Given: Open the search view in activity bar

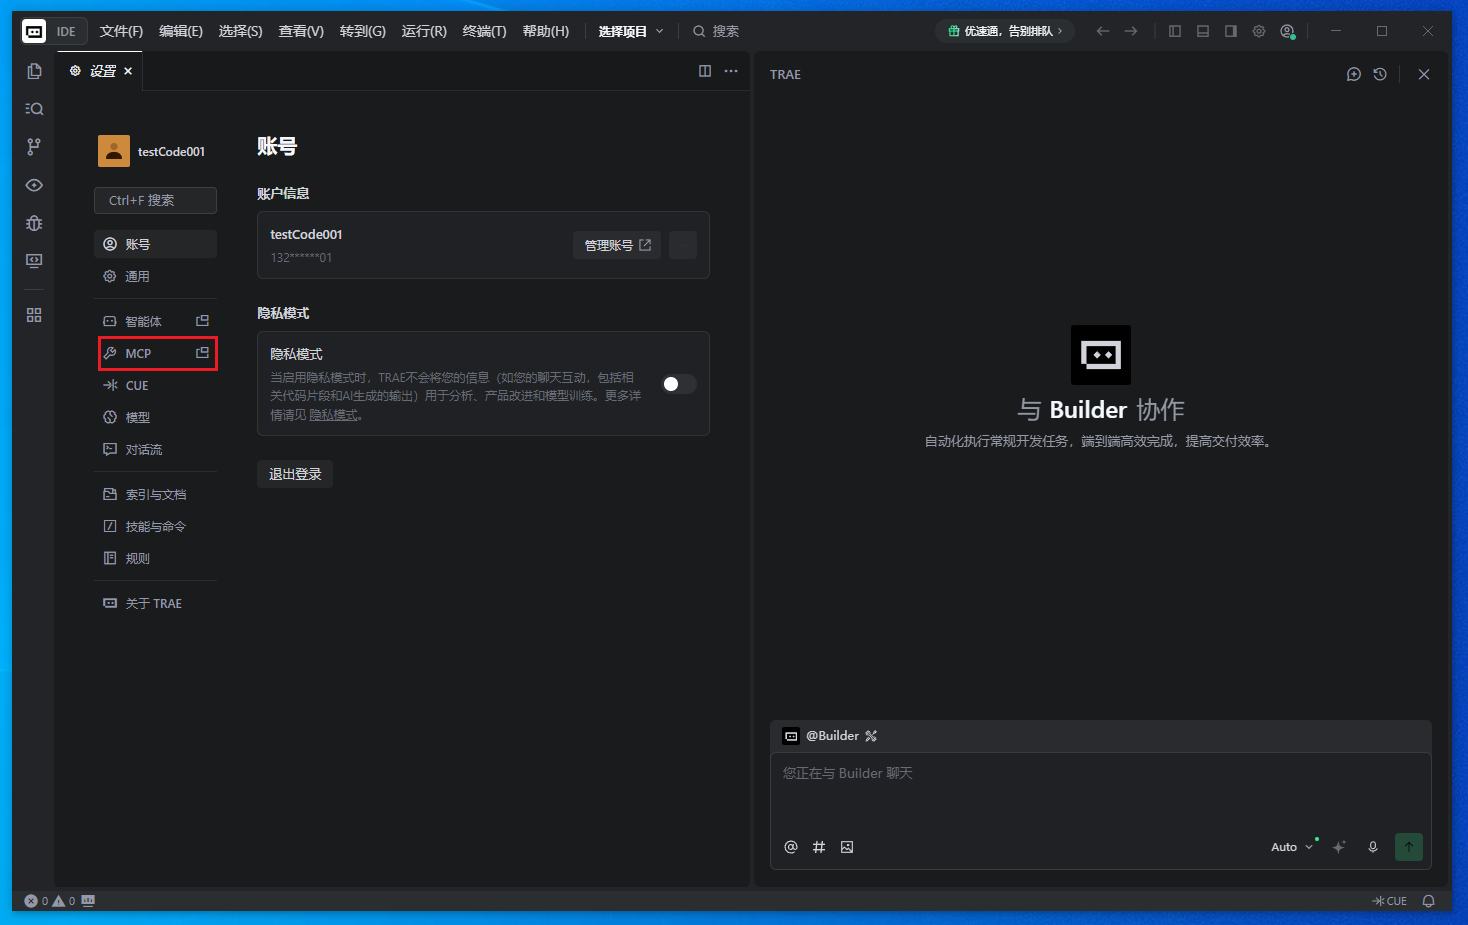Looking at the screenshot, I should [x=34, y=109].
